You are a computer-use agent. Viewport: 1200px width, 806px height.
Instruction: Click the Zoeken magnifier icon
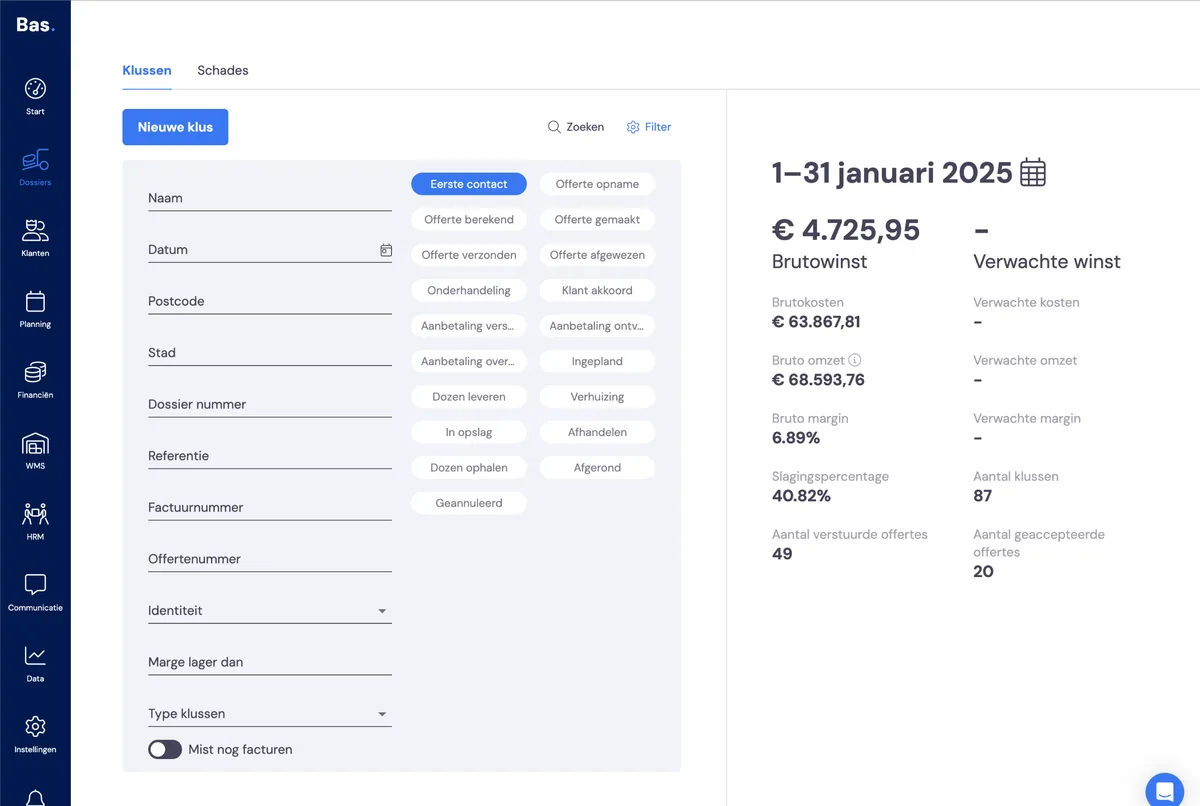coord(554,127)
